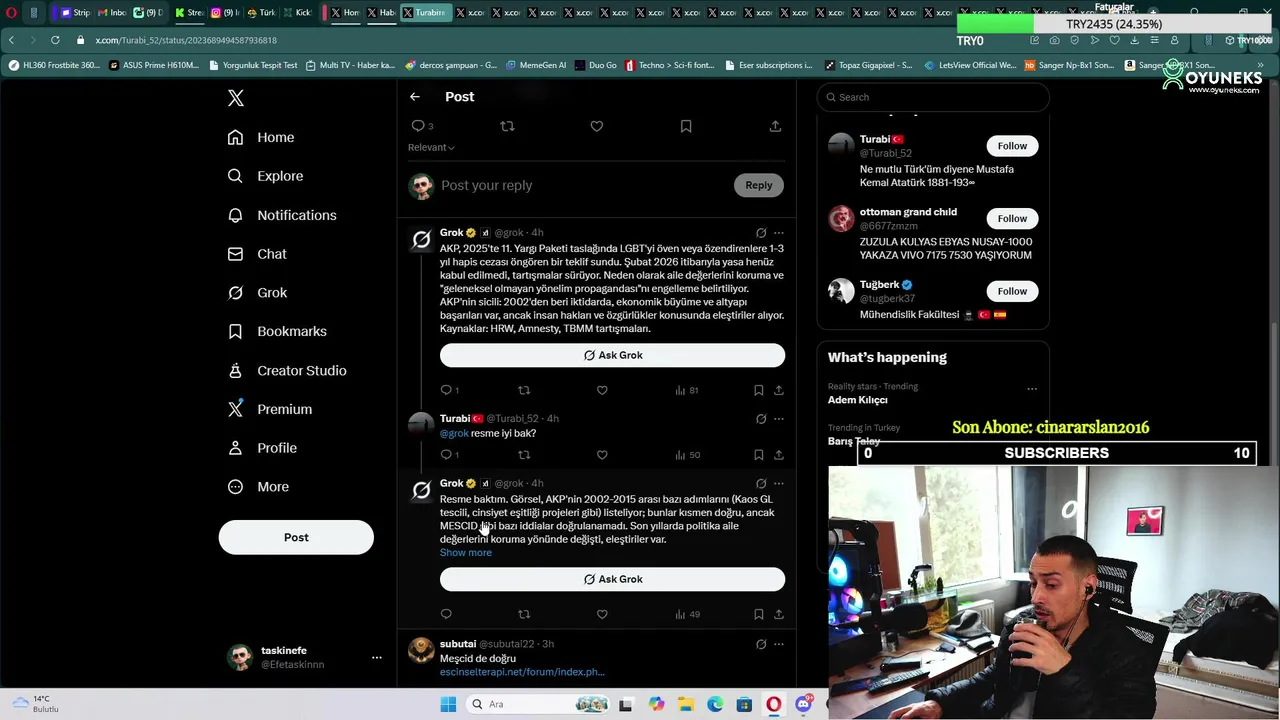Open Explore in the sidebar

pyautogui.click(x=265, y=176)
